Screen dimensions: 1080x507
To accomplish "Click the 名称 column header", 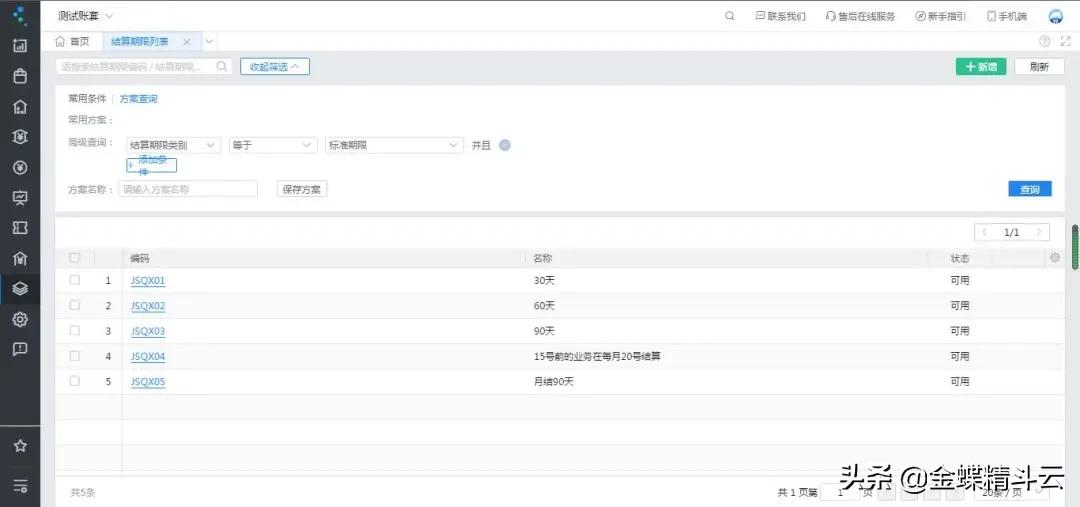I will point(543,258).
